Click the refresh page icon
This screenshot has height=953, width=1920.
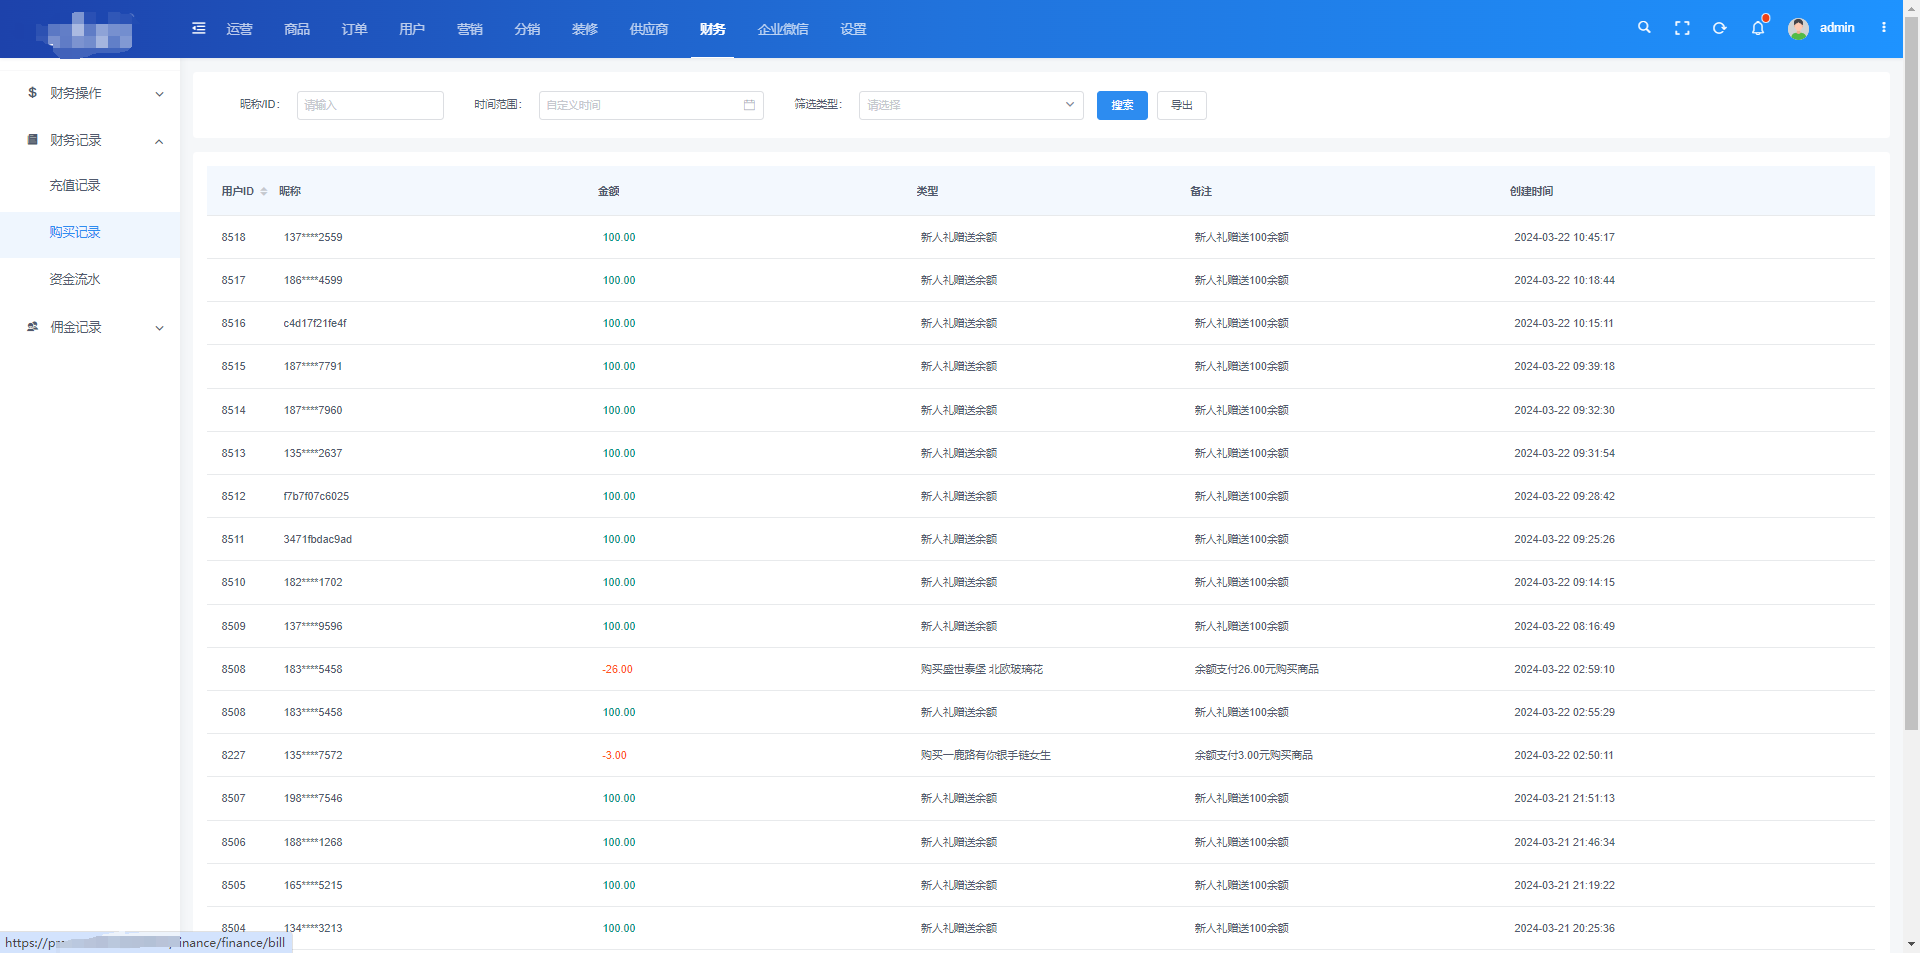[1720, 28]
